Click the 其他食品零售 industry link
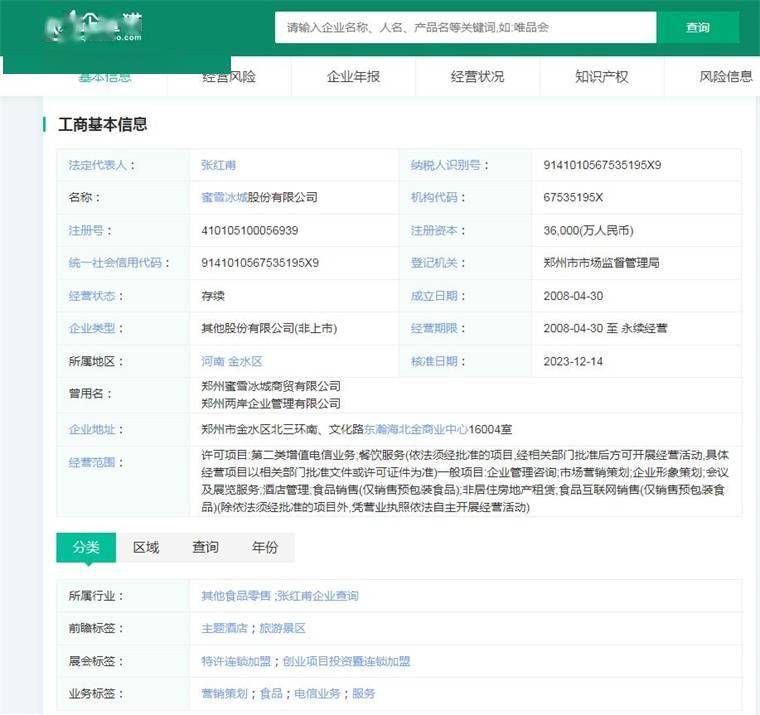 pos(236,596)
